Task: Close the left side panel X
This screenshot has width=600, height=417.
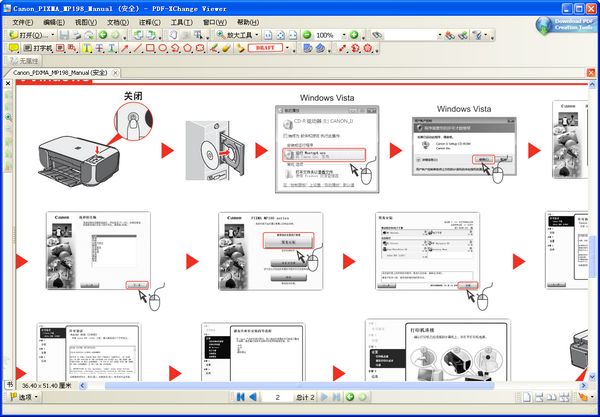Action: 8,83
